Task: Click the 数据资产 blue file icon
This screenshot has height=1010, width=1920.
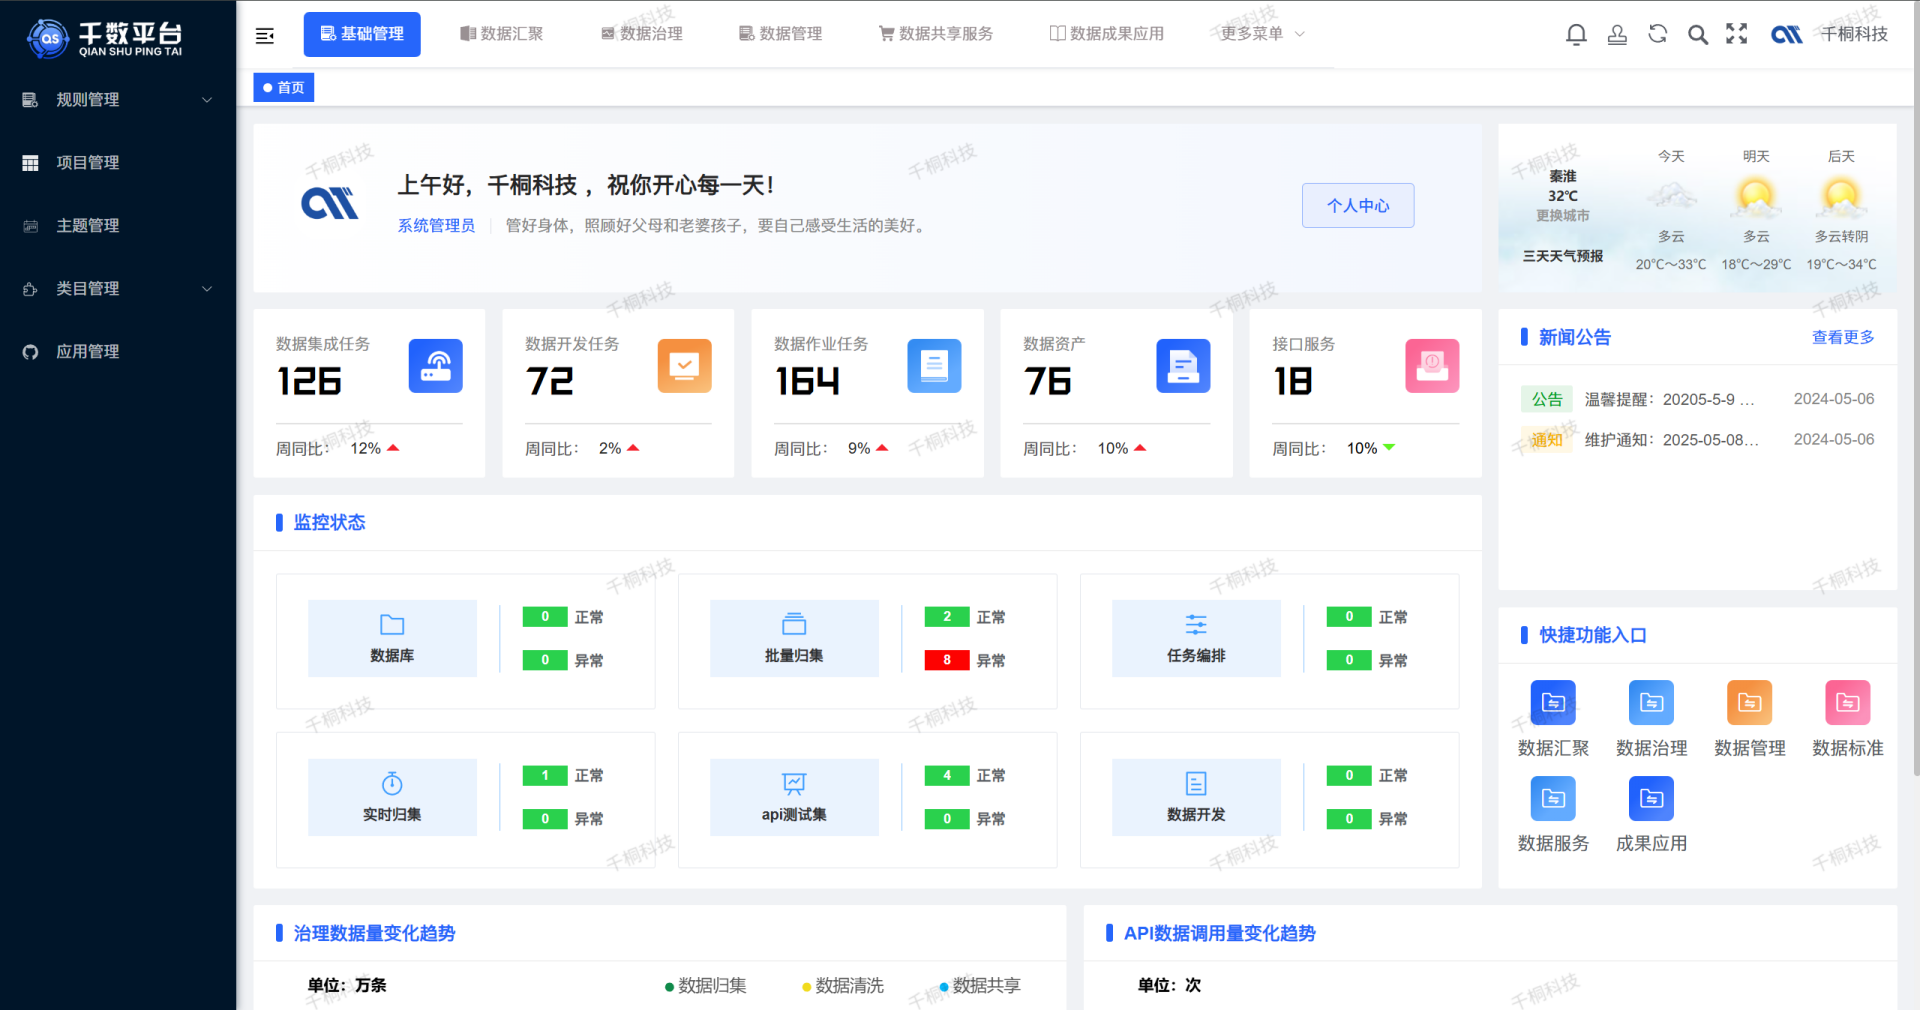Action: [1183, 366]
